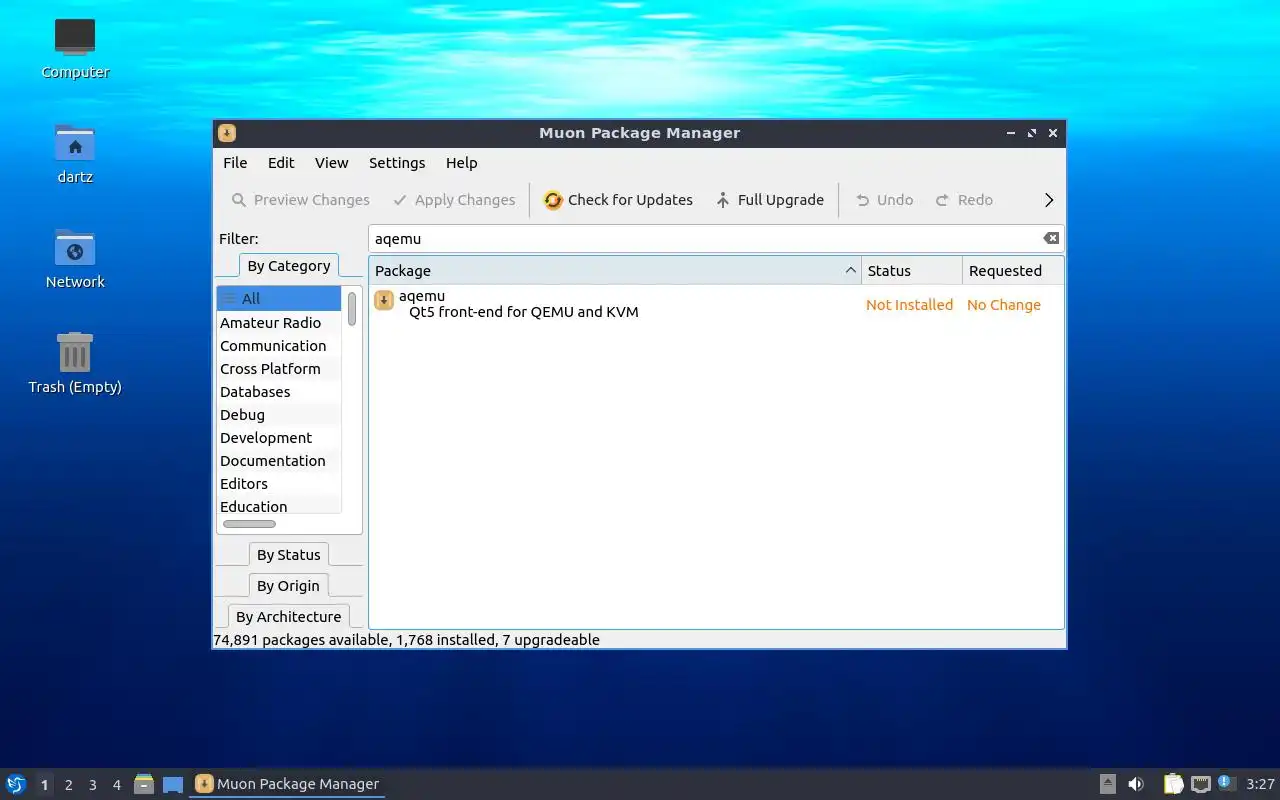This screenshot has width=1280, height=800.
Task: Open the update notifier tray icon
Action: pos(1227,783)
